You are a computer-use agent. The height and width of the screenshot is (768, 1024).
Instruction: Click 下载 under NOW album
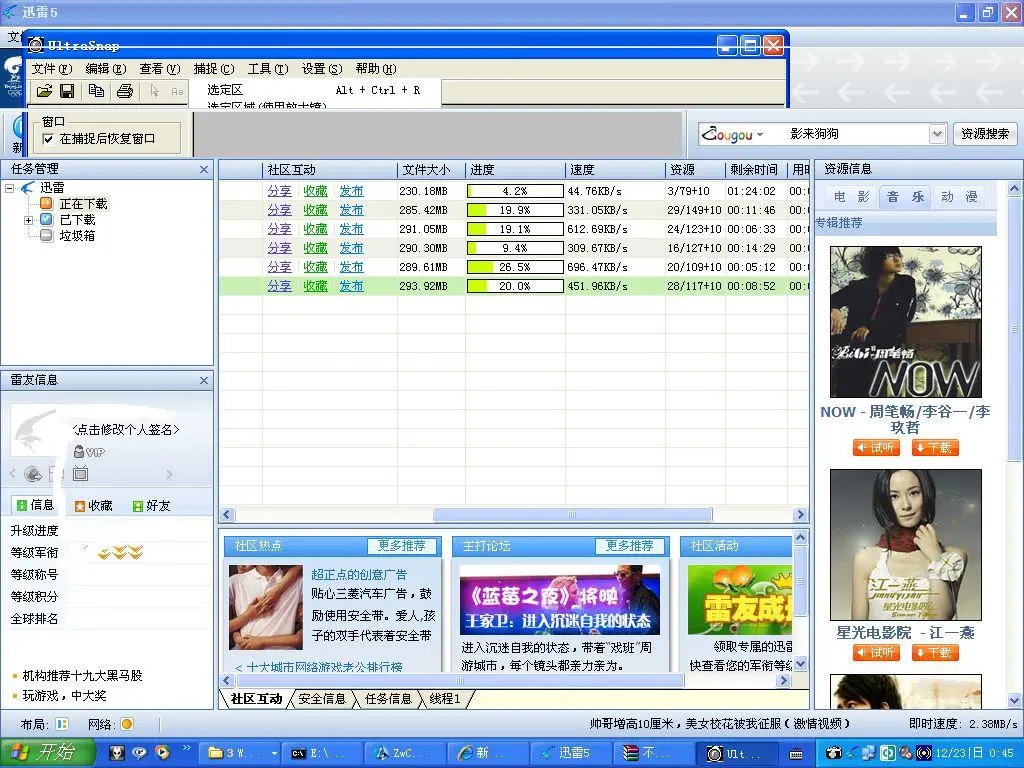coord(935,447)
